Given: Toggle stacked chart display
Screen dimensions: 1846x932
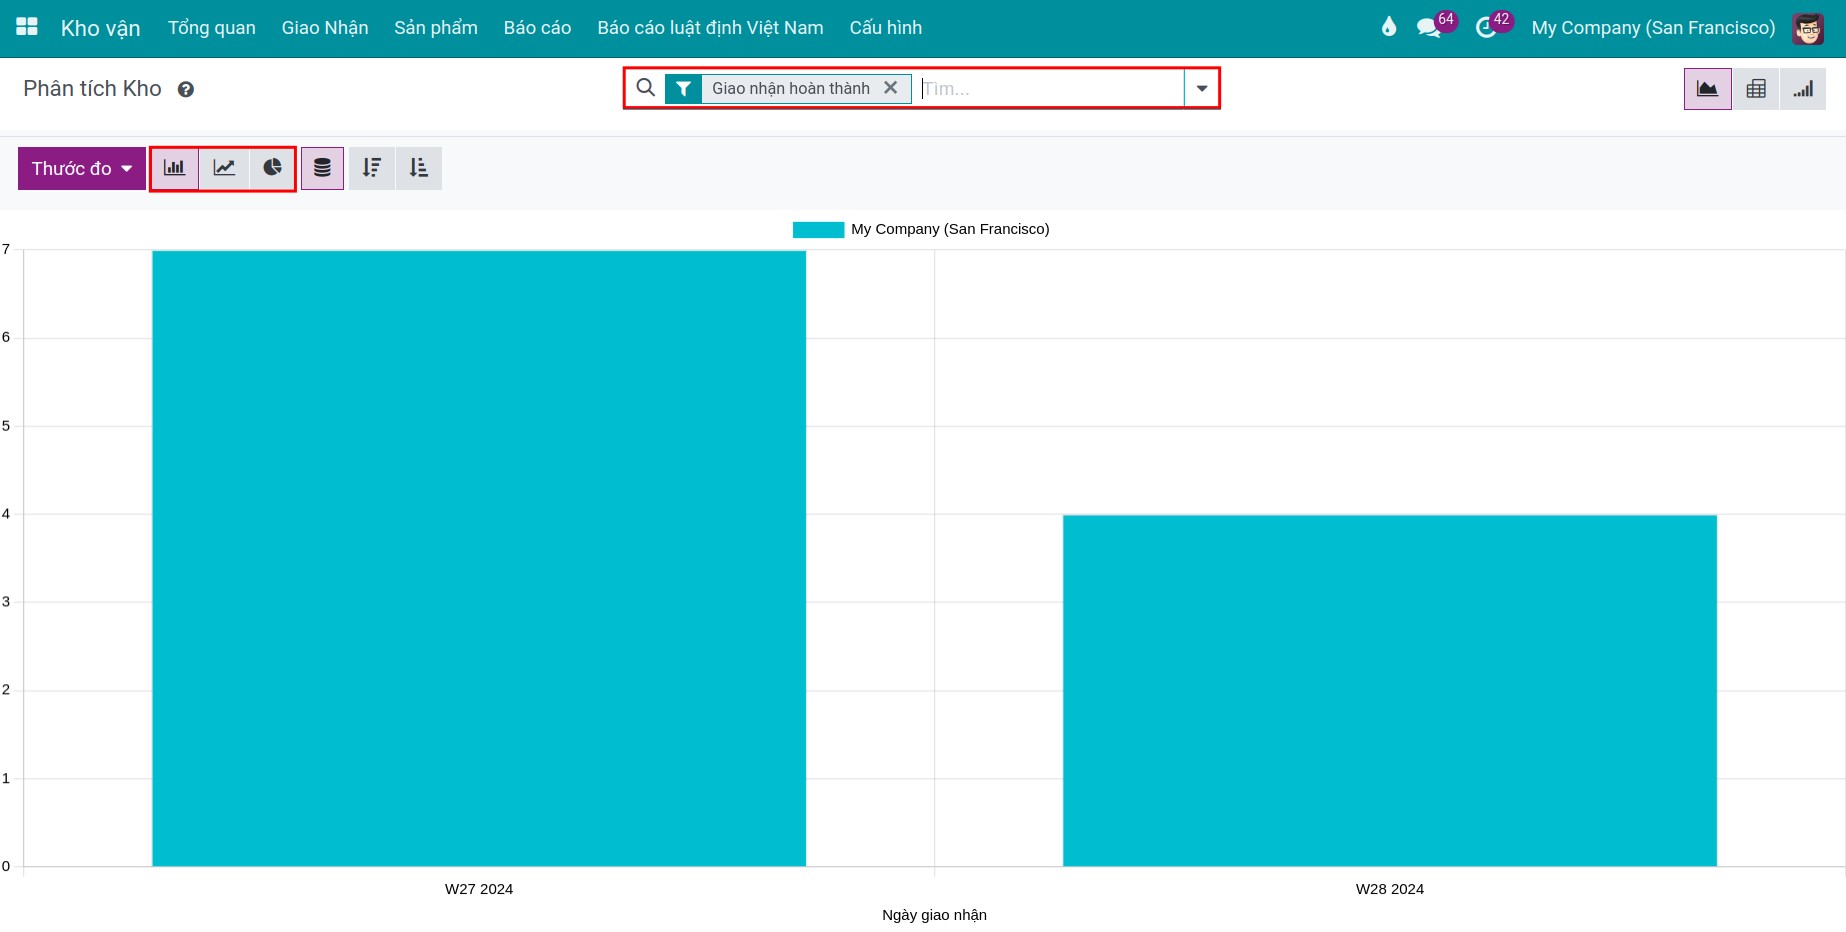Looking at the screenshot, I should tap(322, 168).
